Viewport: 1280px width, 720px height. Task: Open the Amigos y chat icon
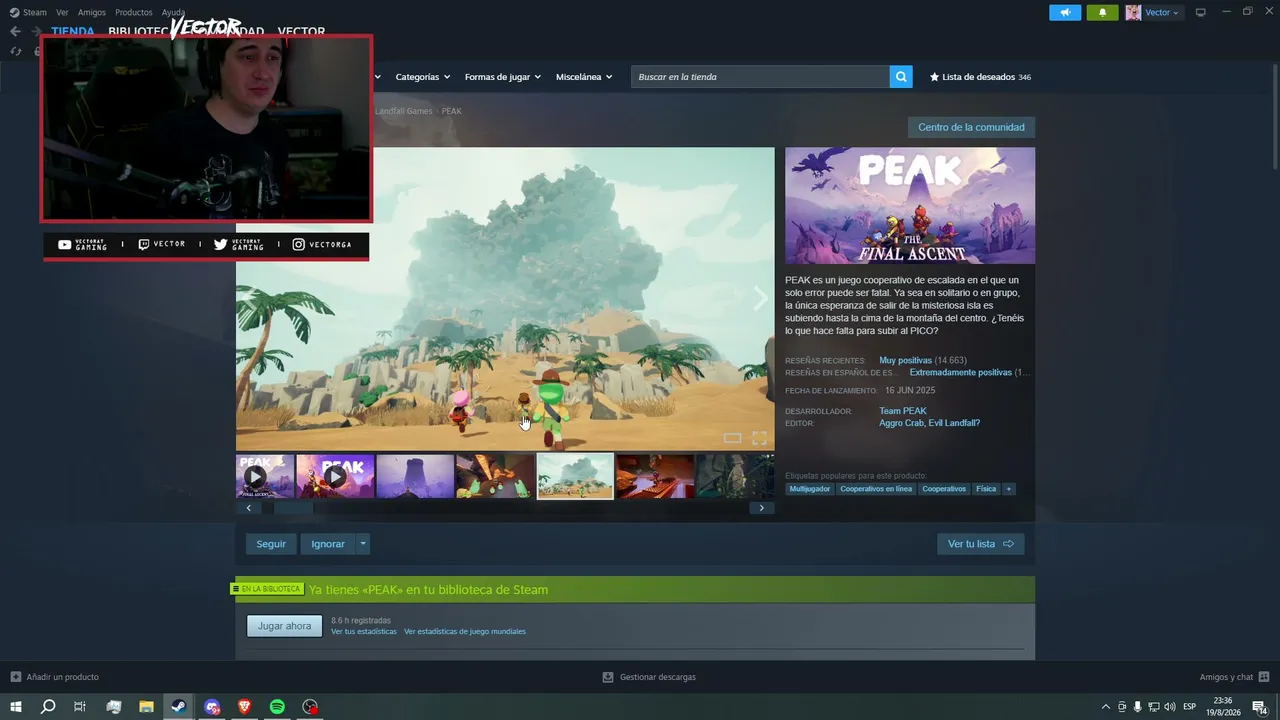[1264, 677]
